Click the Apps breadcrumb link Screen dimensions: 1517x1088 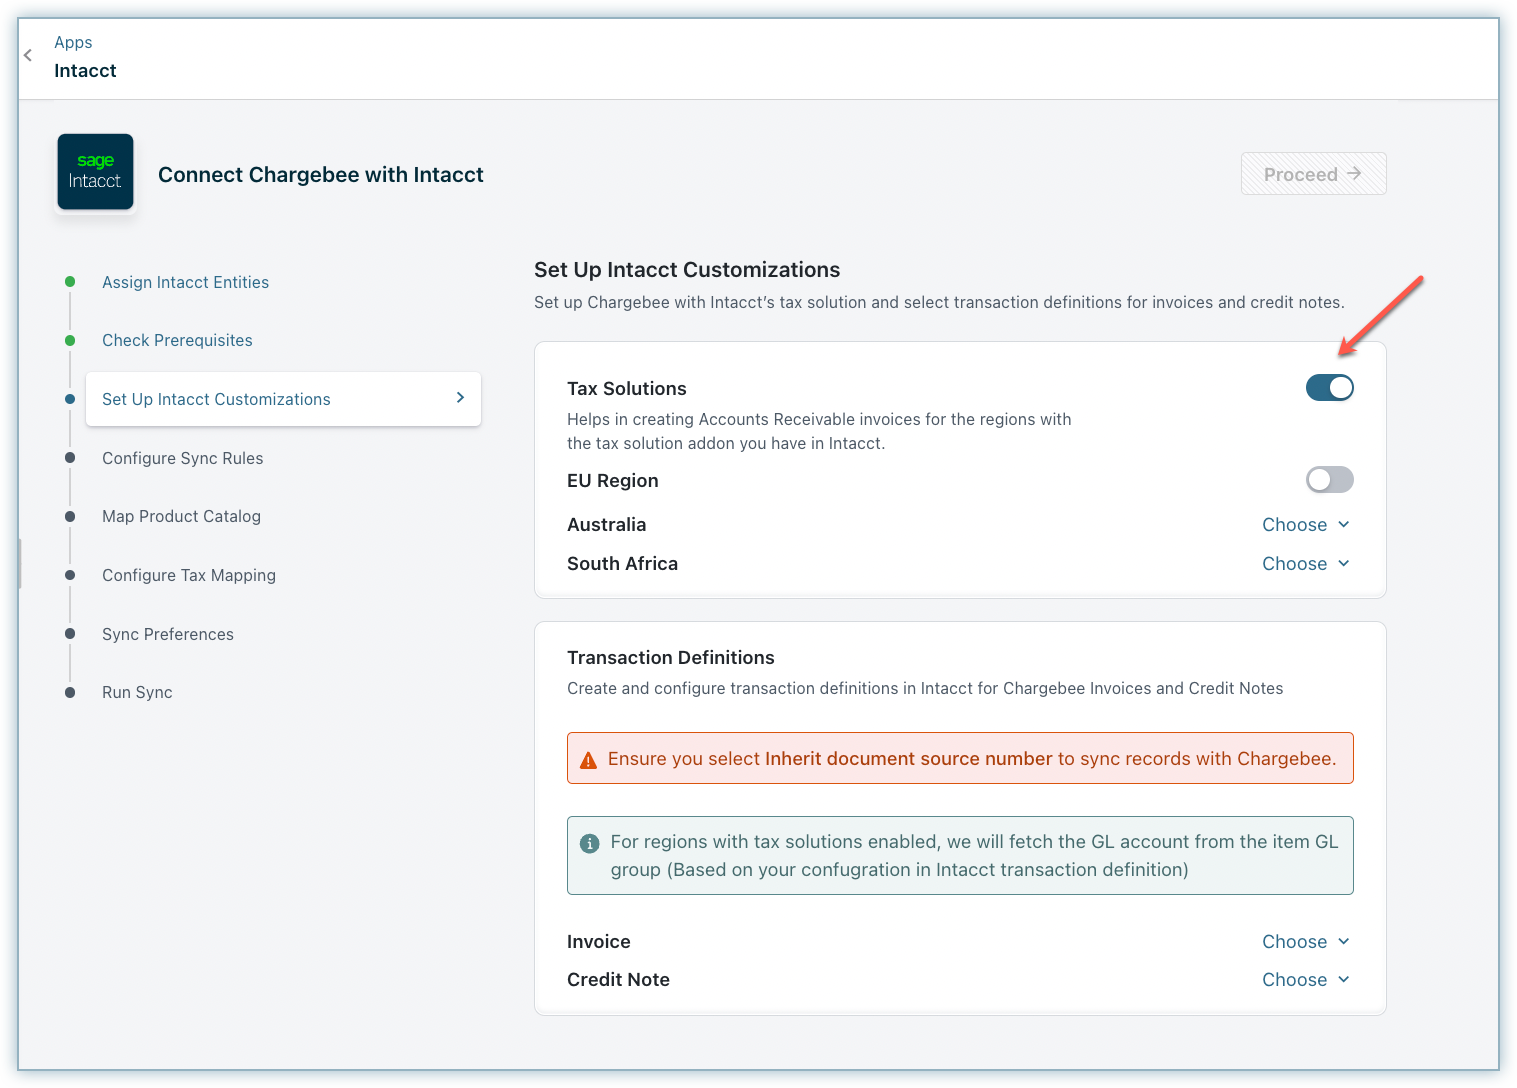coord(73,42)
